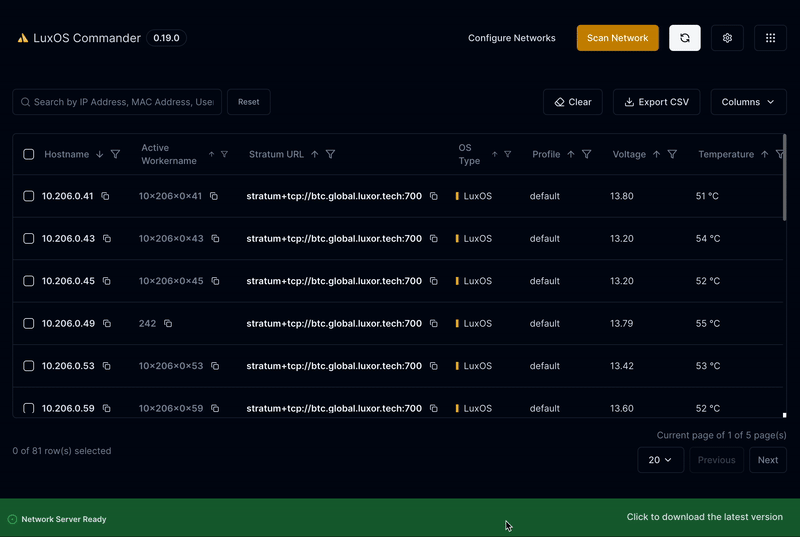Click the 55 °C temperature value
Screen dimensions: 800x537
[708, 323]
